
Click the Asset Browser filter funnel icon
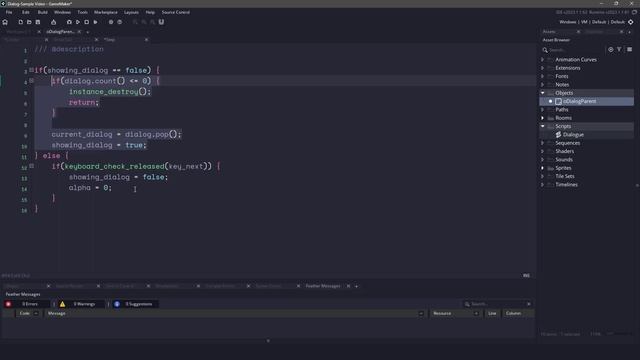pos(619,49)
